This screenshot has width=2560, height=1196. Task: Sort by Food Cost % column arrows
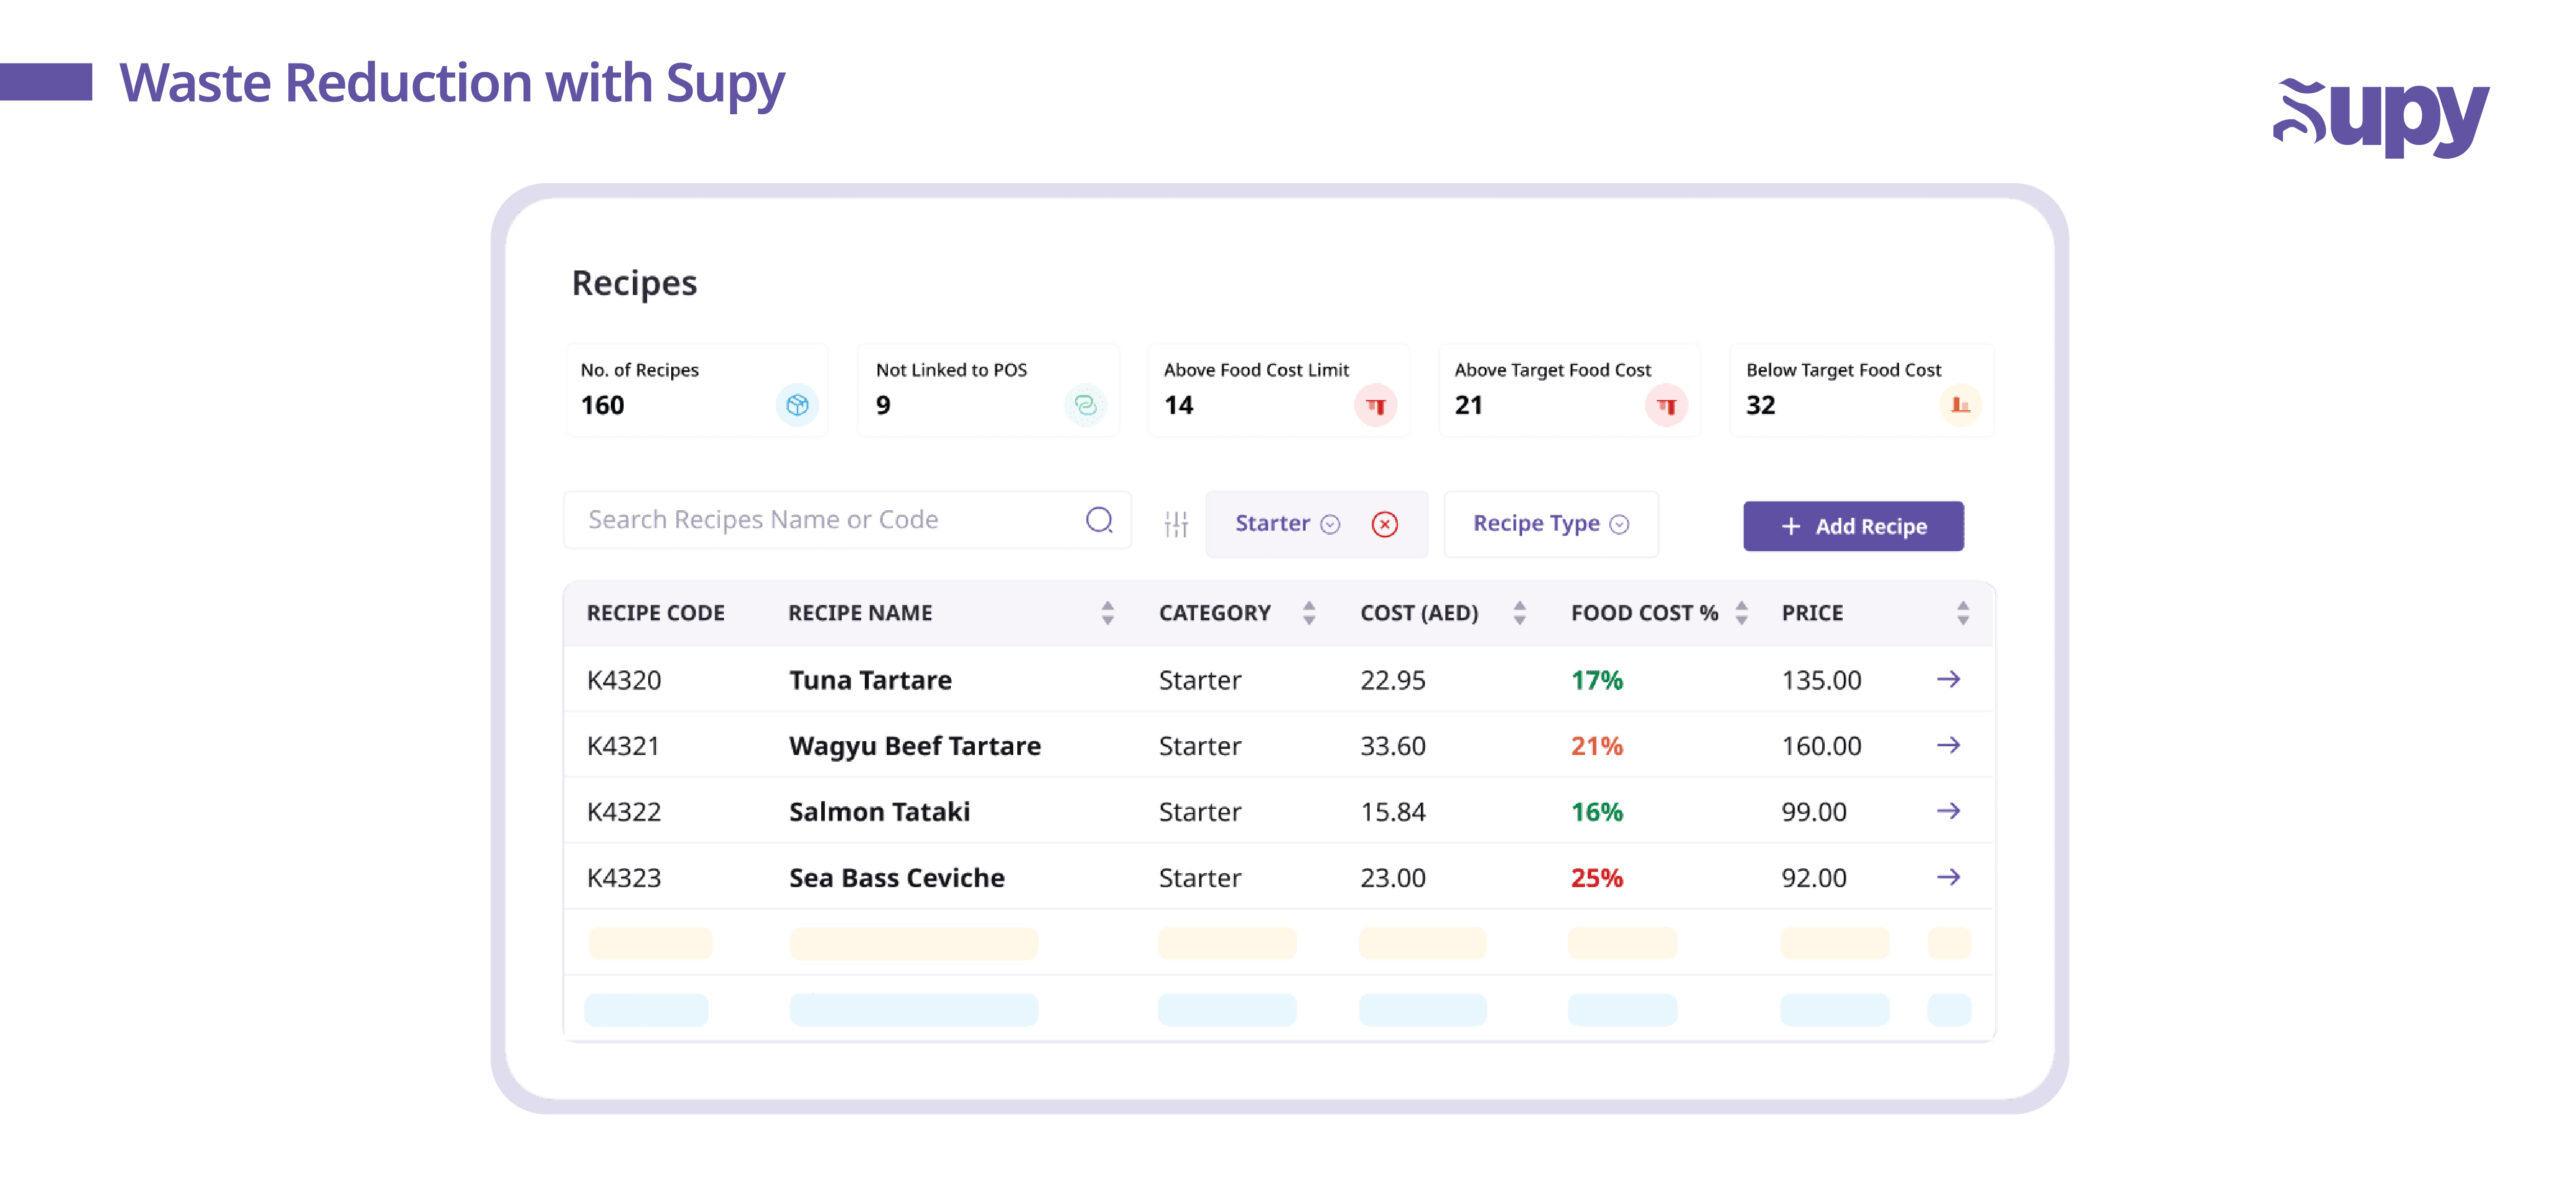(x=1741, y=613)
